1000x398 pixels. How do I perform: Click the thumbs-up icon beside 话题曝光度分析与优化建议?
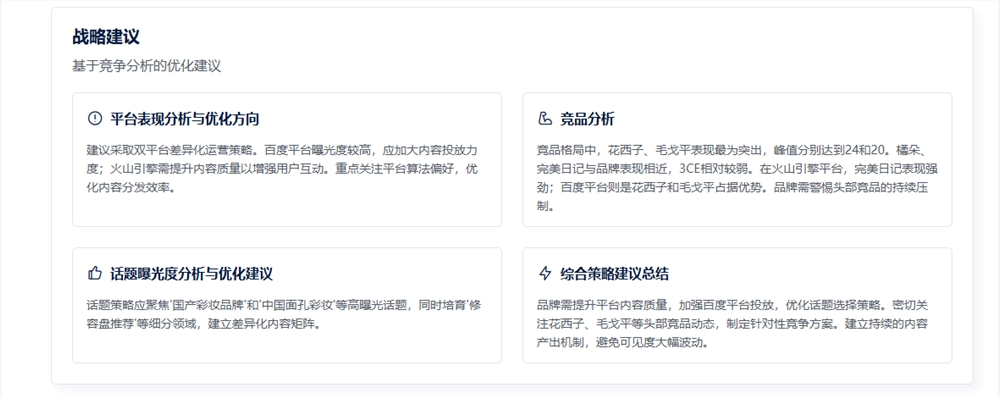(x=94, y=274)
